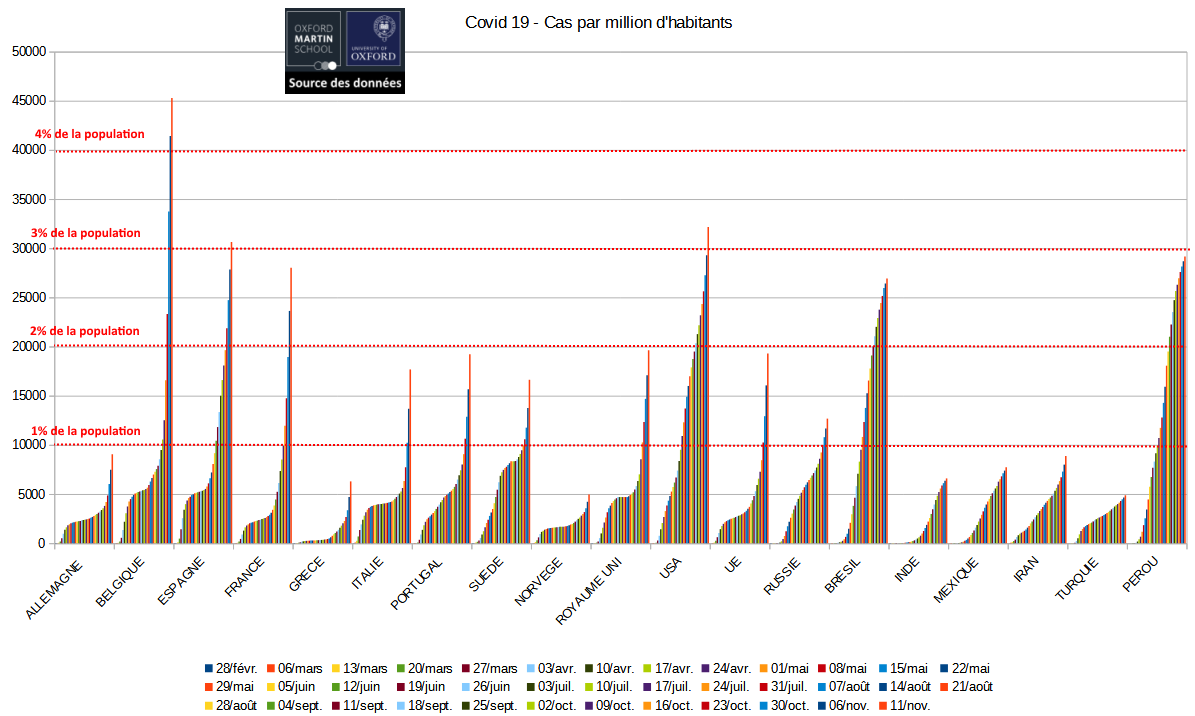The height and width of the screenshot is (716, 1195).
Task: Select the BELGIQUE axis label
Action: [122, 582]
